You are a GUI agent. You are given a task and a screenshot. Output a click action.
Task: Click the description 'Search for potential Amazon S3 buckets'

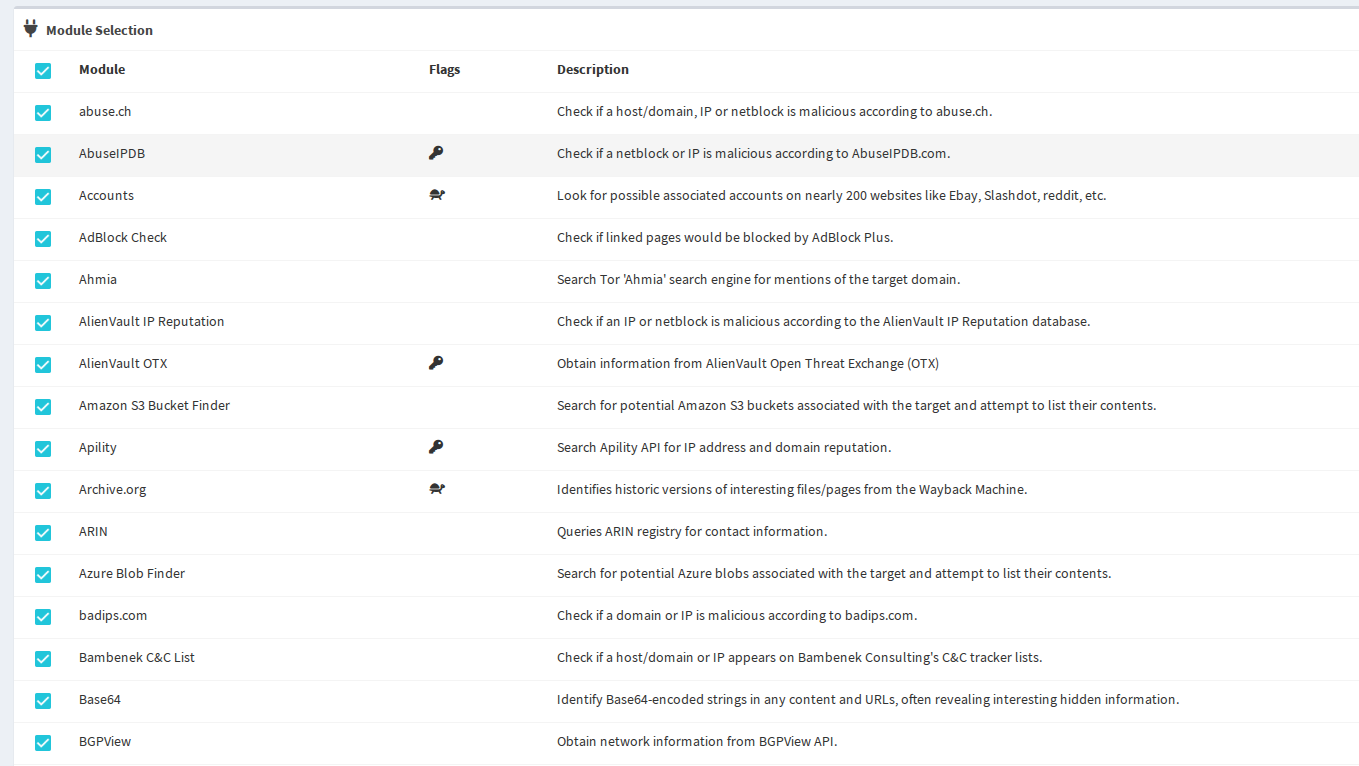[857, 405]
